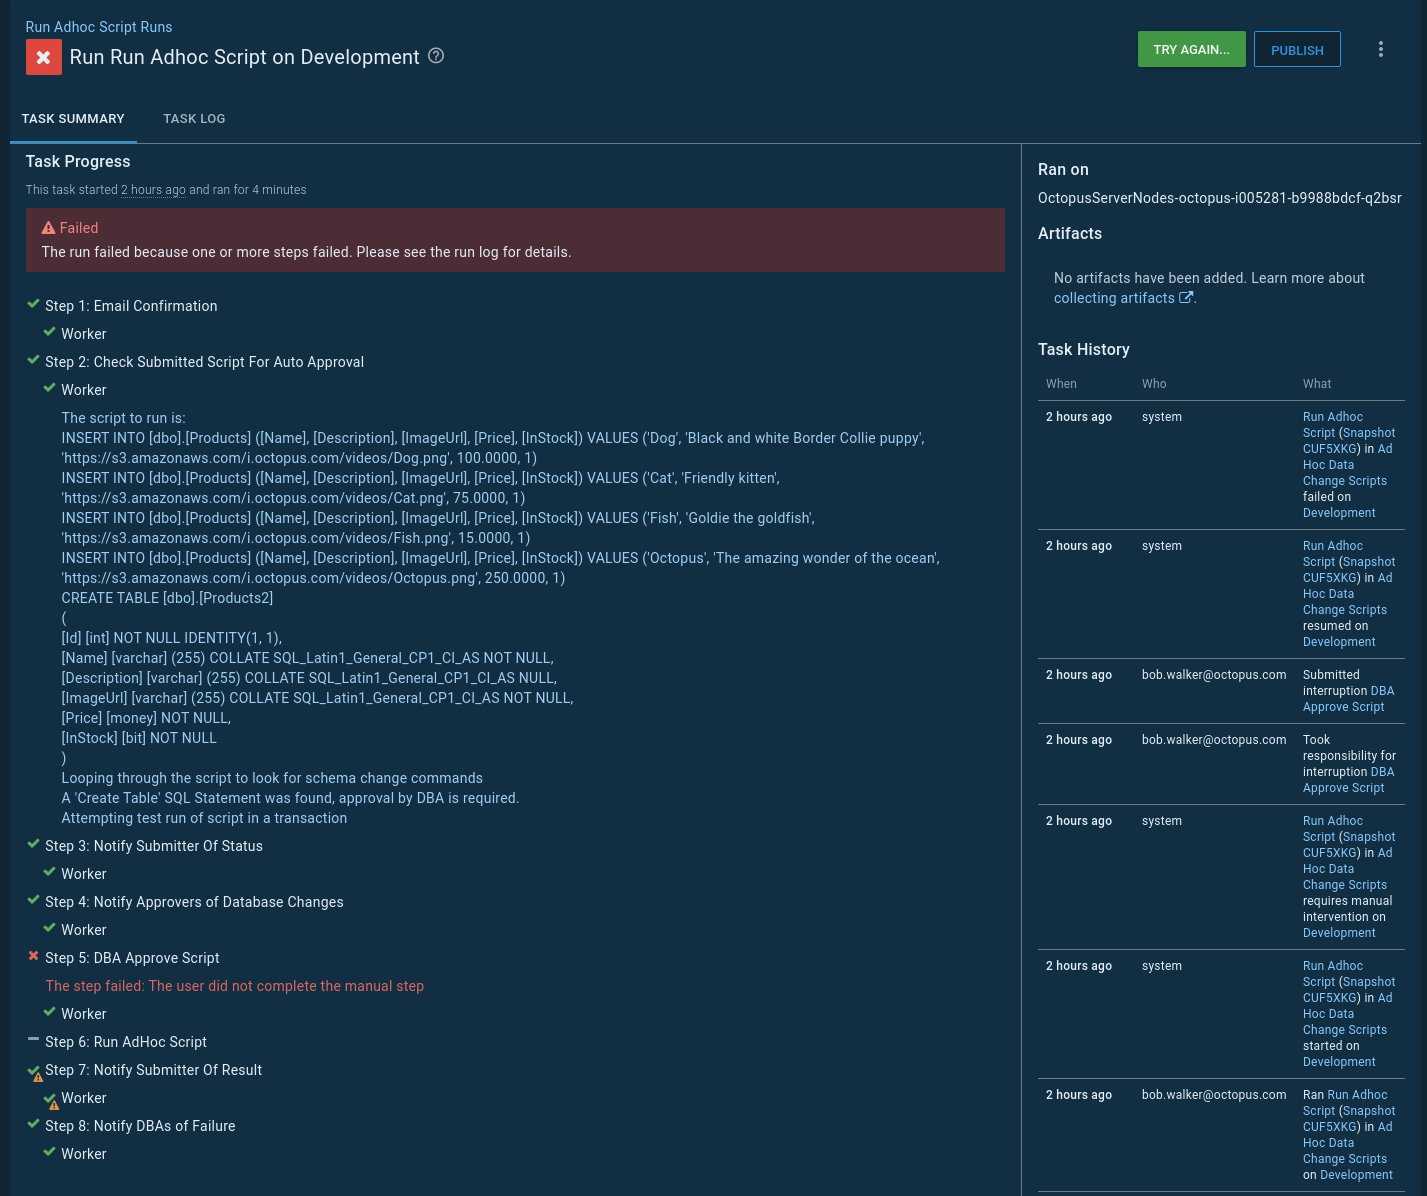The image size is (1427, 1196).
Task: Open the three-dot overflow menu
Action: click(1380, 50)
